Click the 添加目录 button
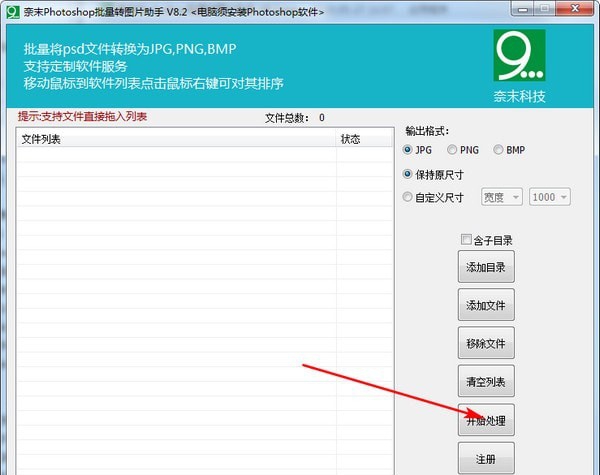 (486, 267)
